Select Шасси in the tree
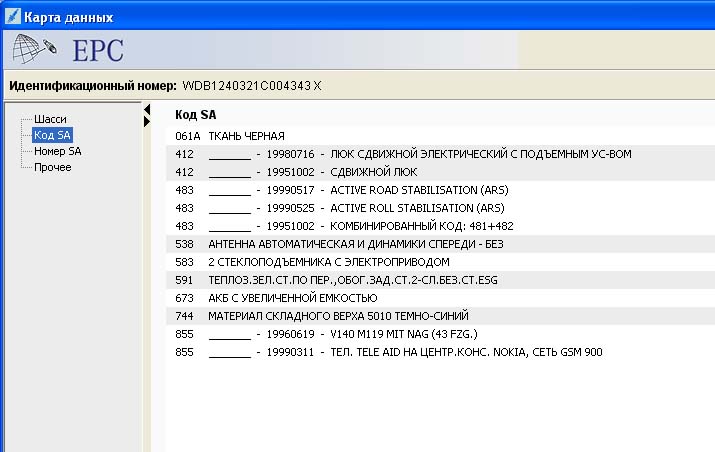This screenshot has height=452, width=715. tap(50, 119)
